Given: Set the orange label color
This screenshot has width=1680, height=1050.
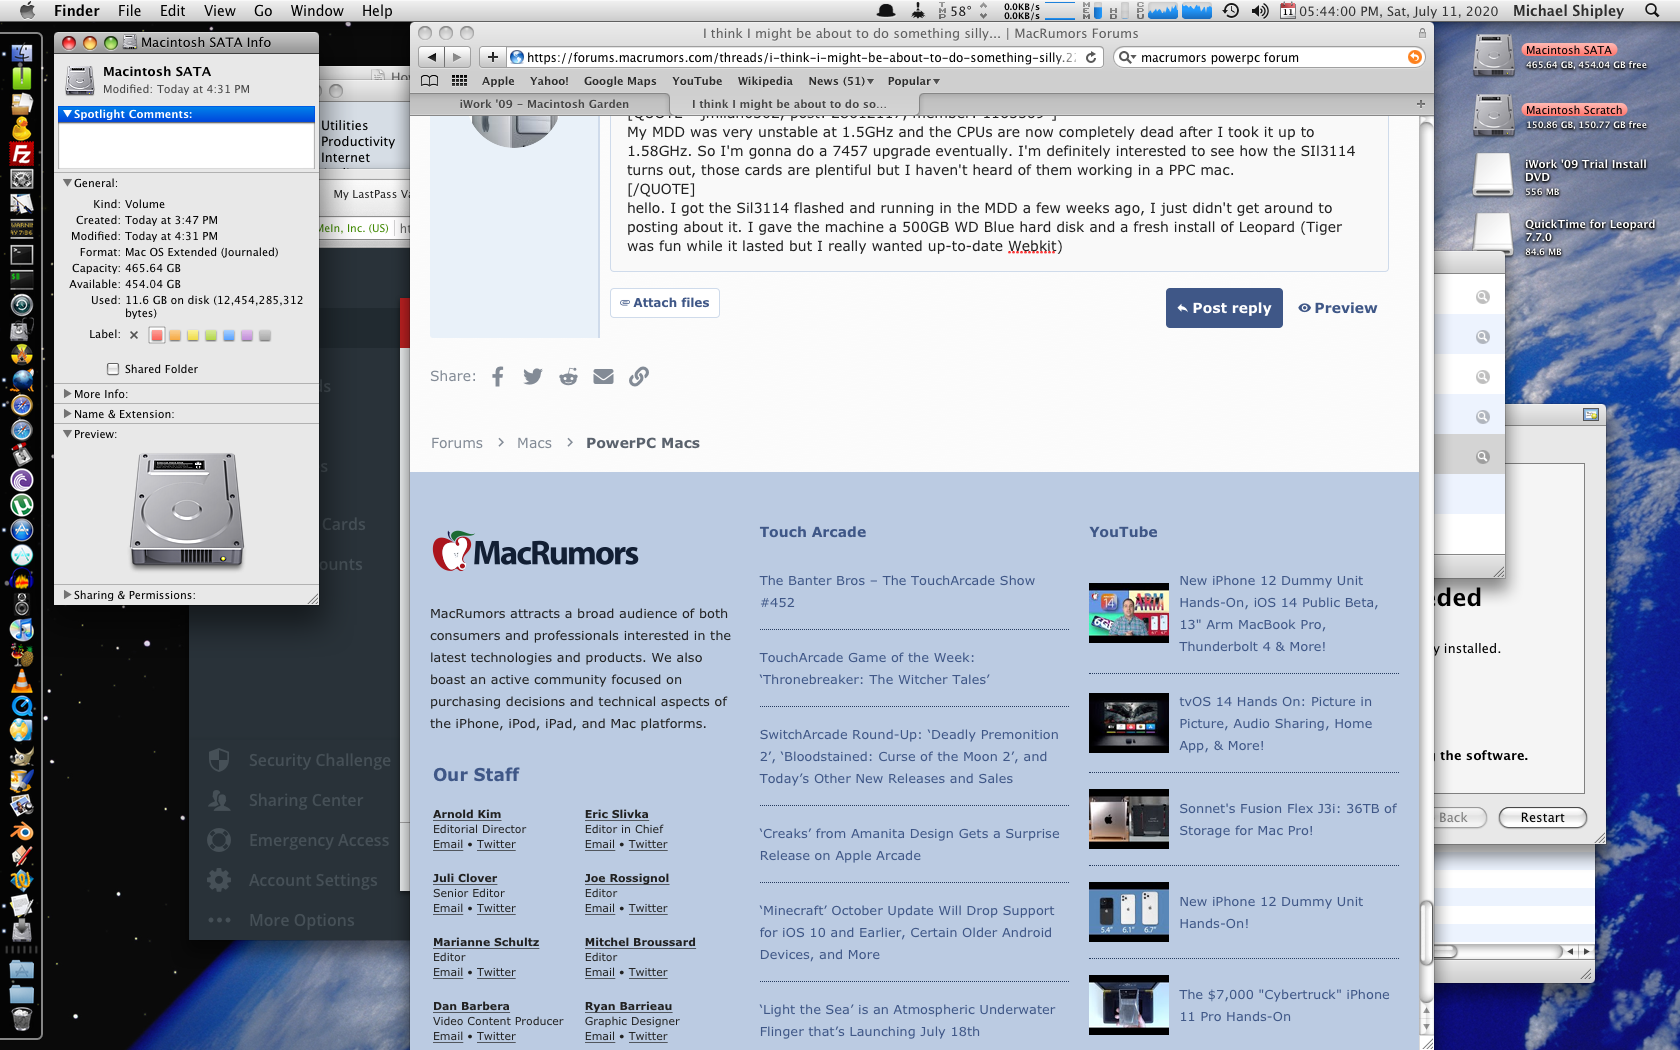Looking at the screenshot, I should click(x=175, y=335).
